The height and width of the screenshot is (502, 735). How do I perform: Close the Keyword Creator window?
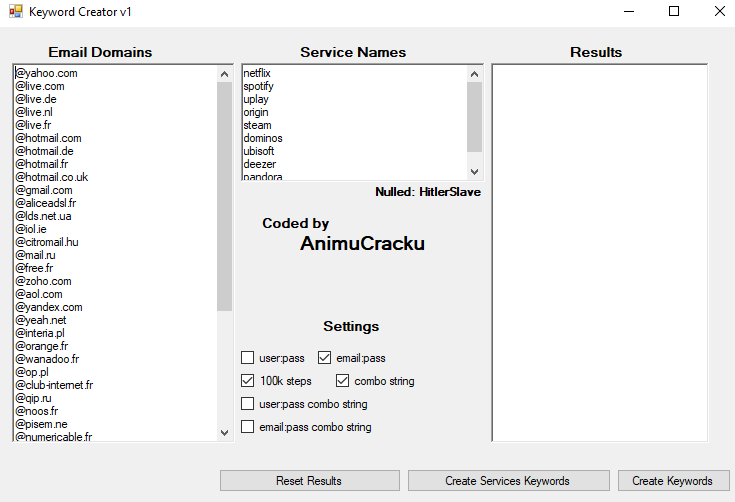tap(719, 12)
